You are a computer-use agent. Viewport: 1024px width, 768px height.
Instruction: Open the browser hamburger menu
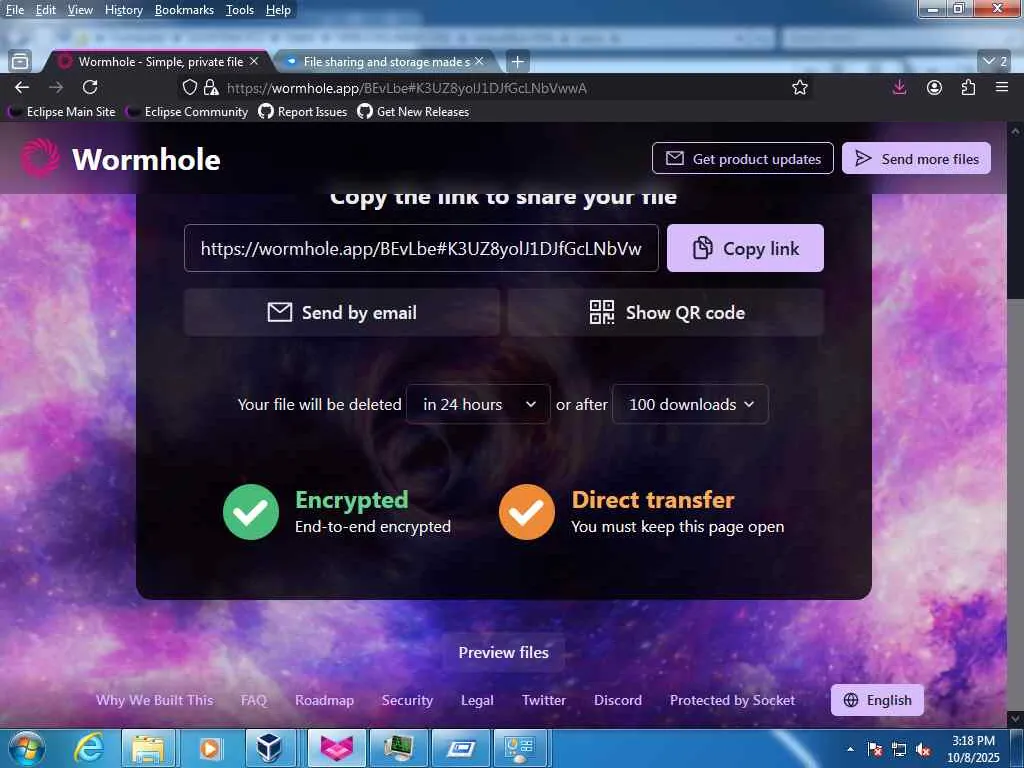1002,87
